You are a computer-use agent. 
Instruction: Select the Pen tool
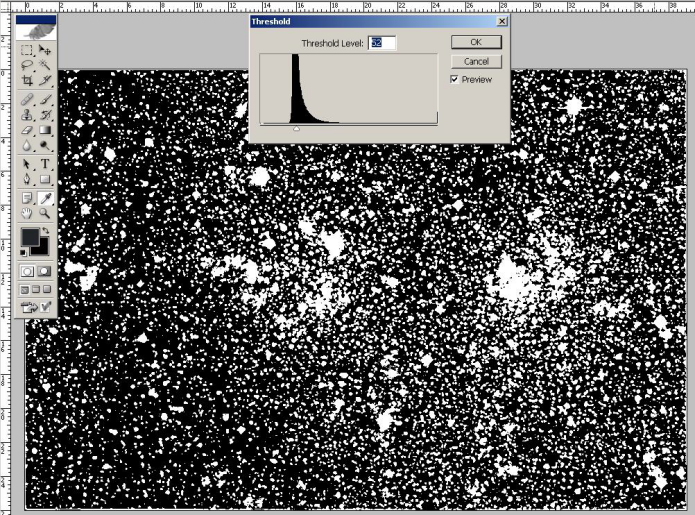[27, 179]
